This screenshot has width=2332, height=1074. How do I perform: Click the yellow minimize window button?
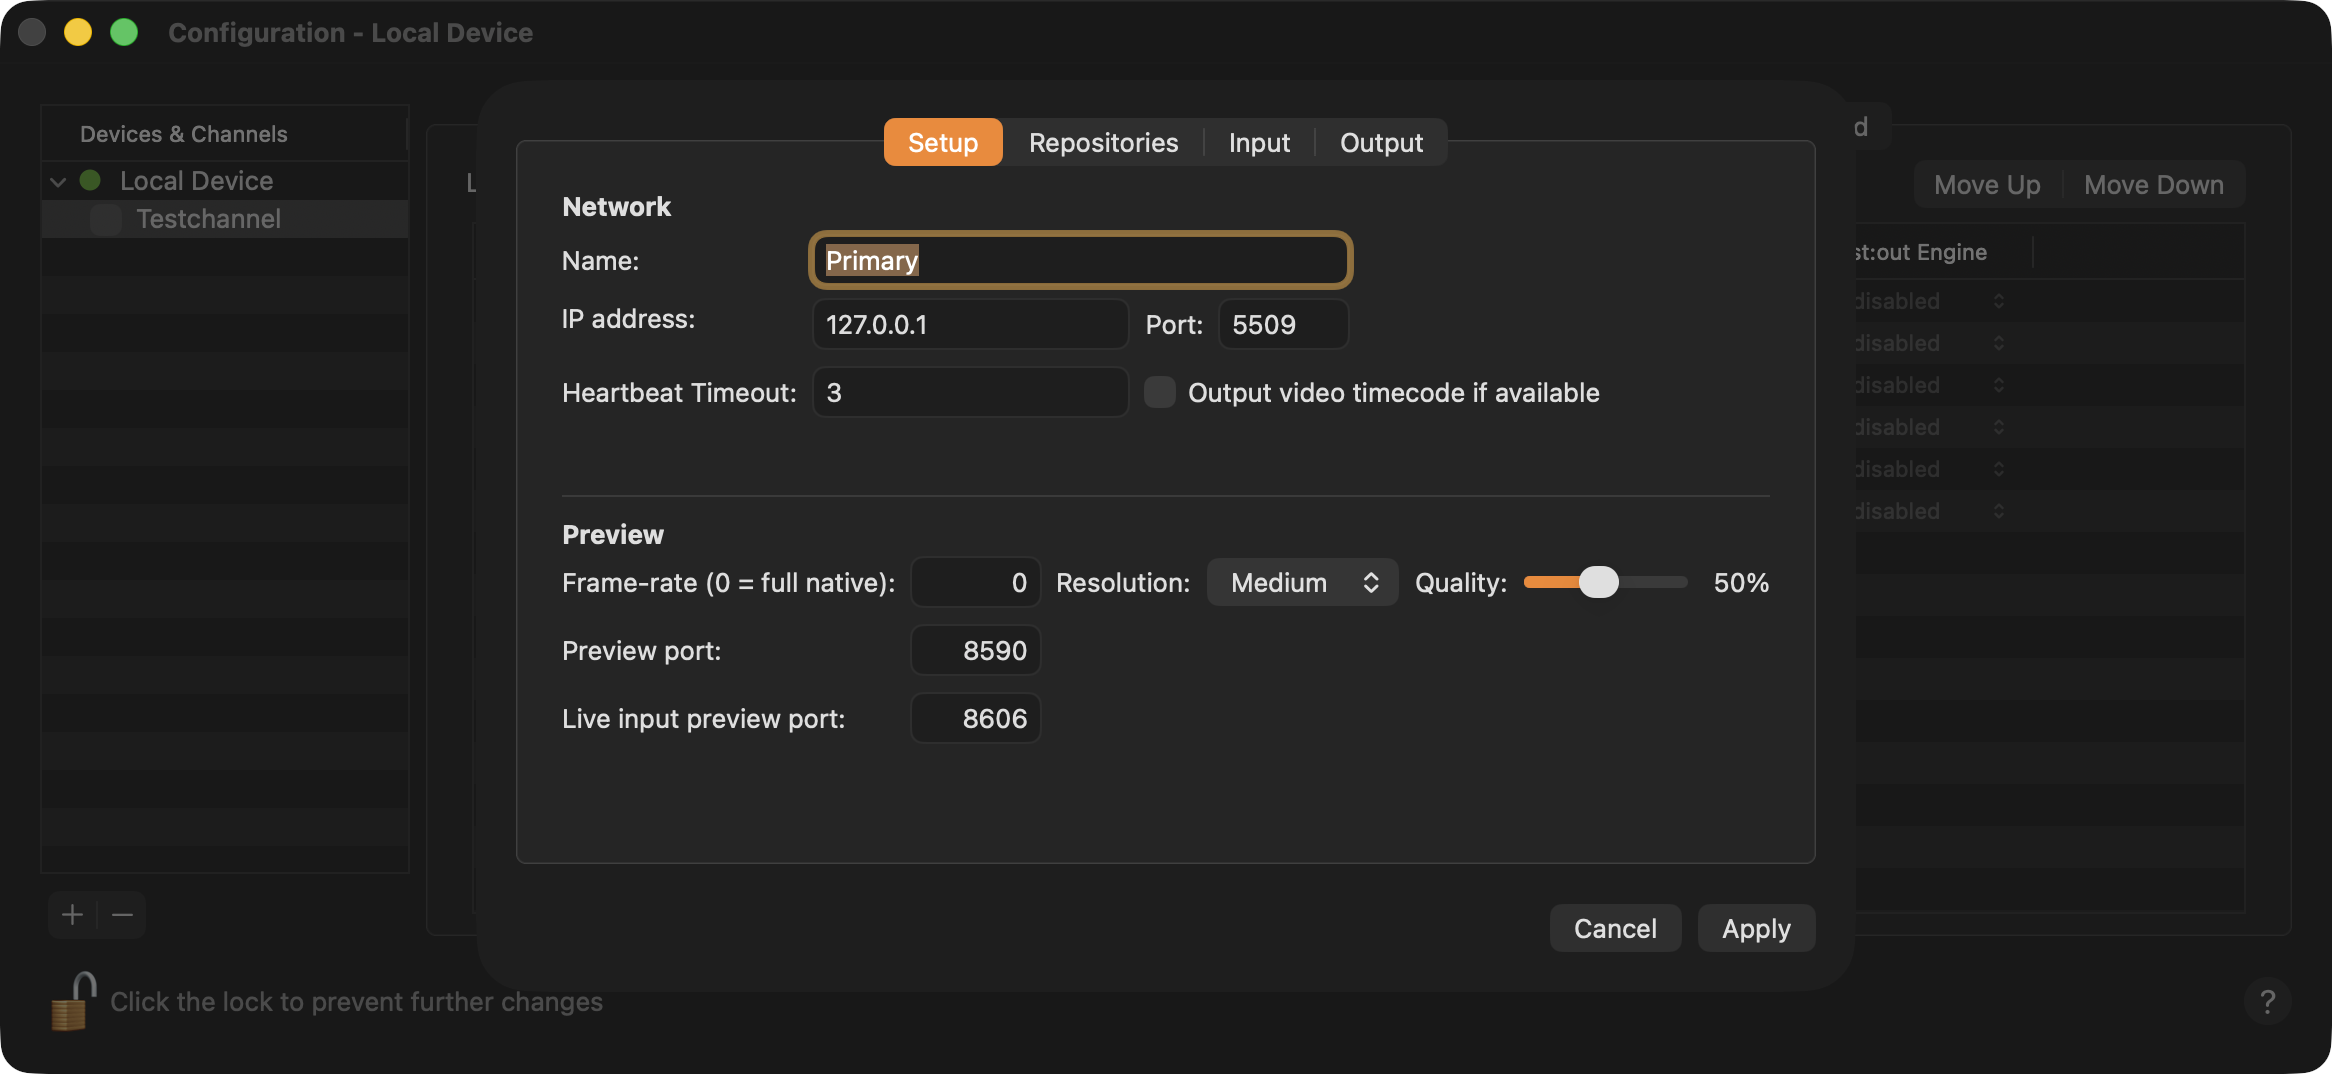78,32
